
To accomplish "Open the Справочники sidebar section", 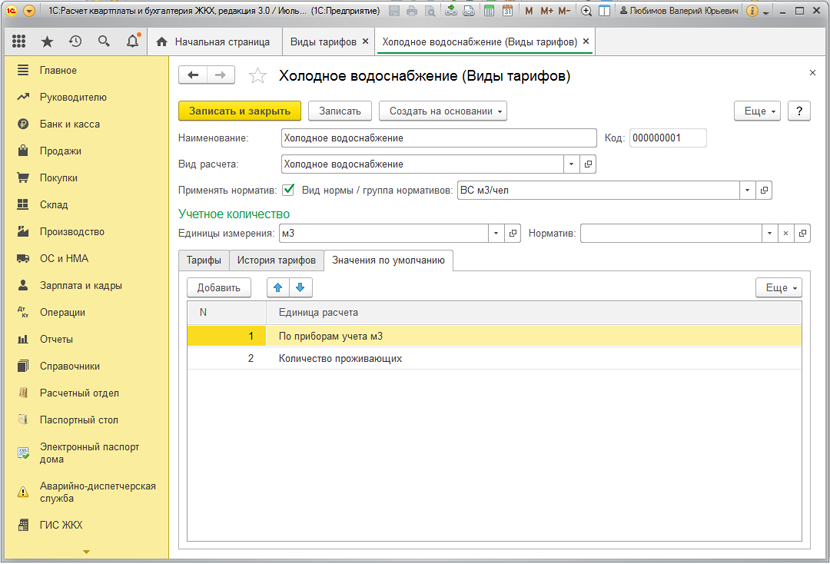I will (69, 366).
